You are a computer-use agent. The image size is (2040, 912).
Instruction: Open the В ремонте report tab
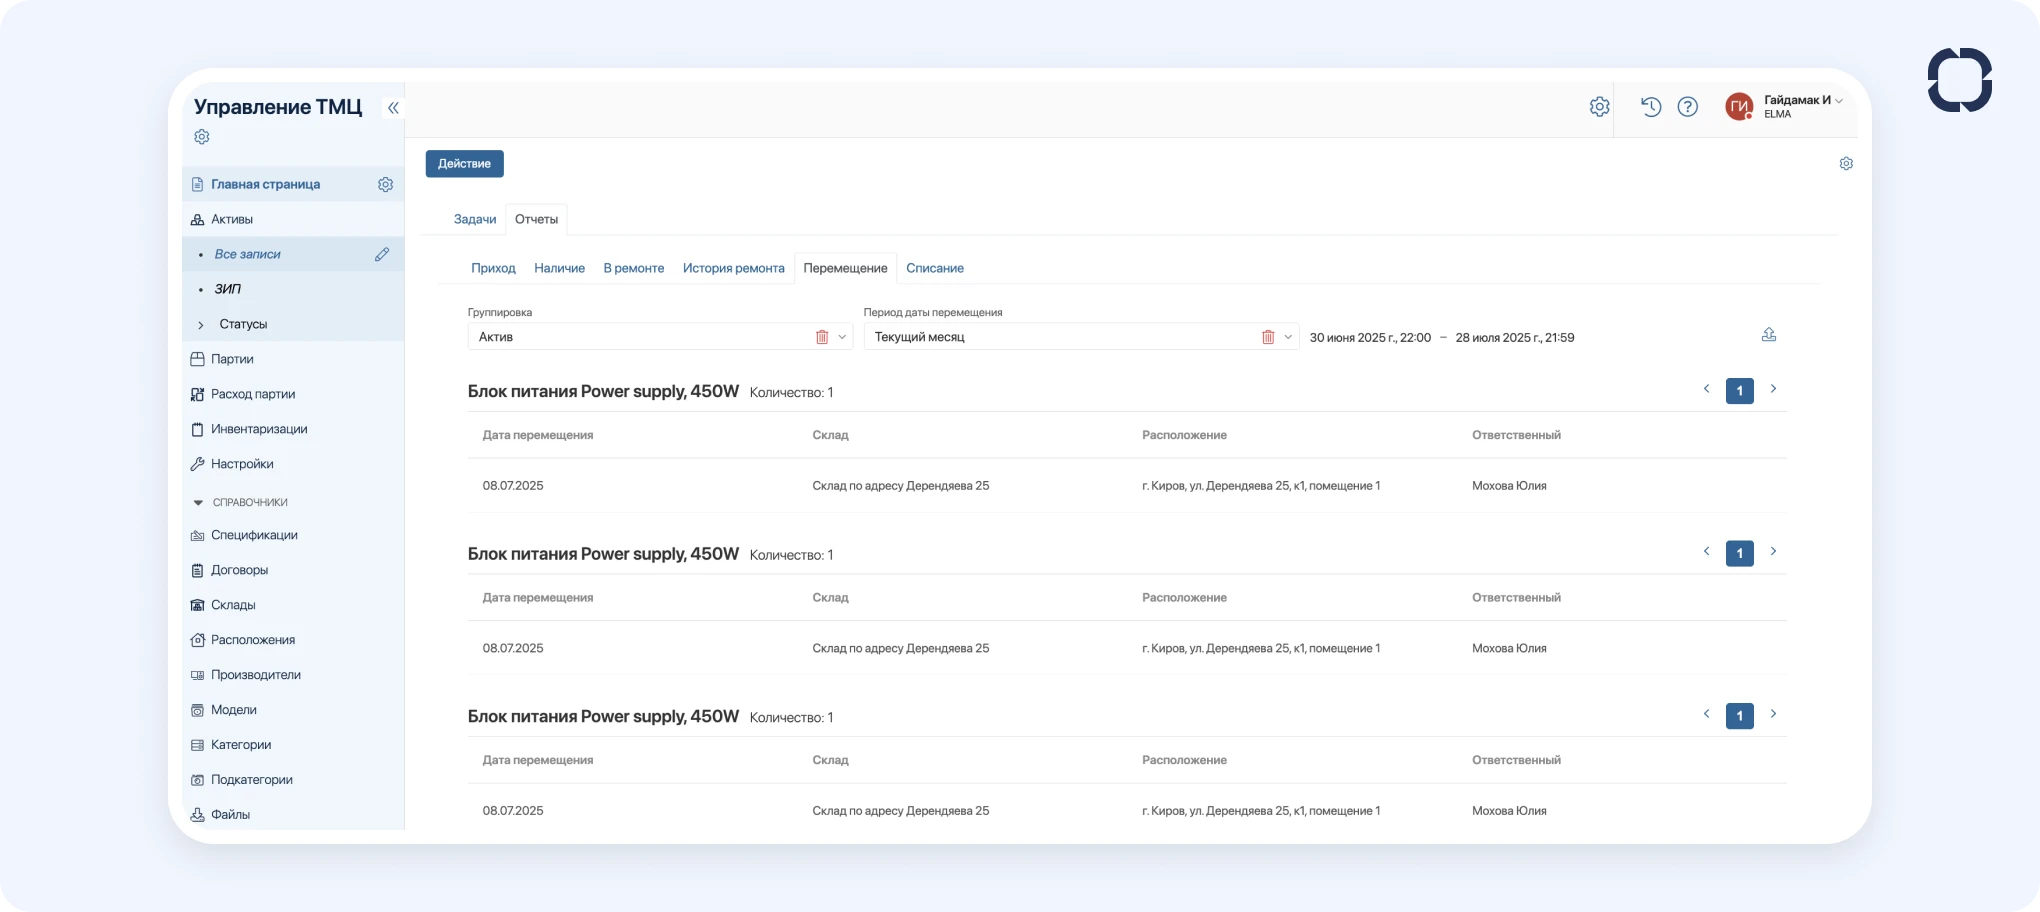point(633,268)
